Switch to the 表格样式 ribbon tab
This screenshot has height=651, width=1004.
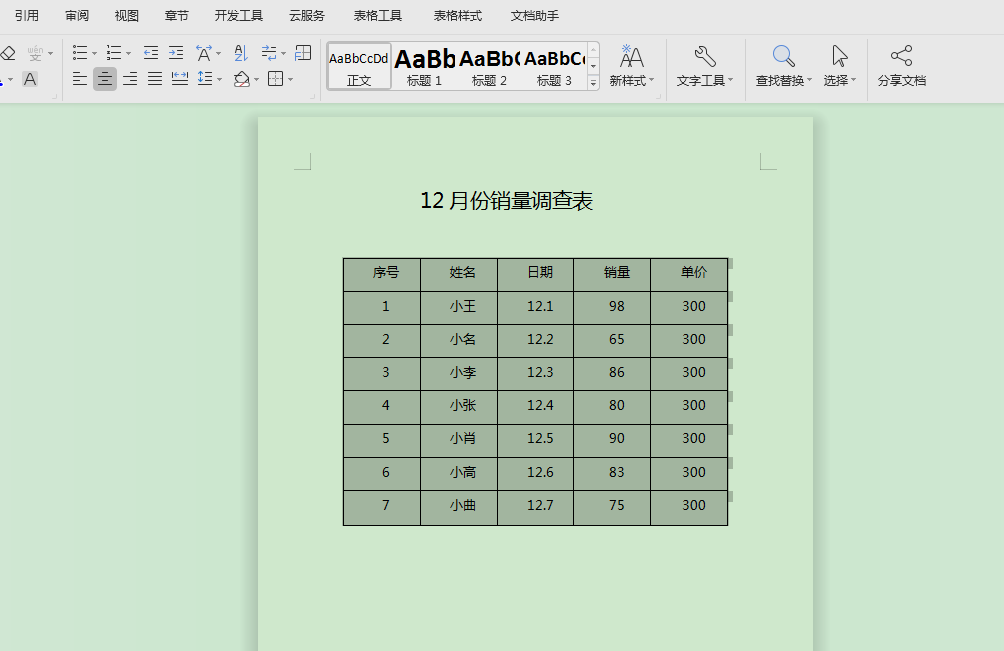click(456, 15)
